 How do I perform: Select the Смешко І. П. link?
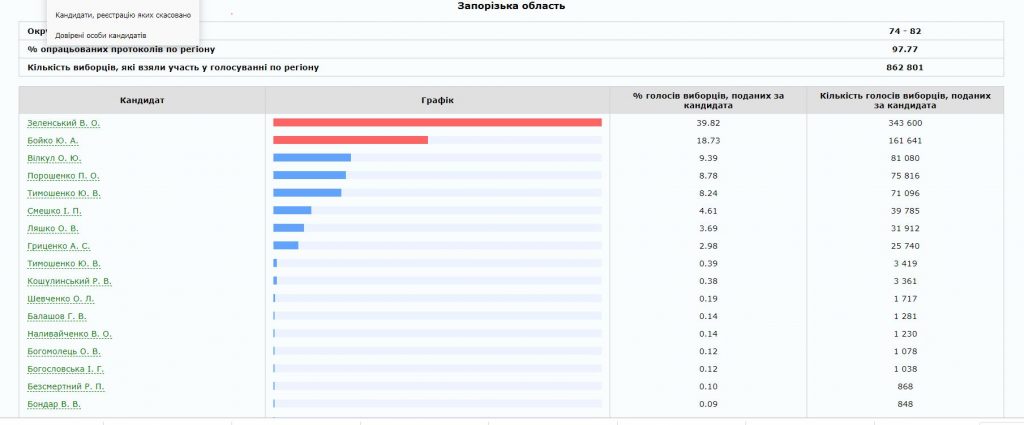(55, 211)
